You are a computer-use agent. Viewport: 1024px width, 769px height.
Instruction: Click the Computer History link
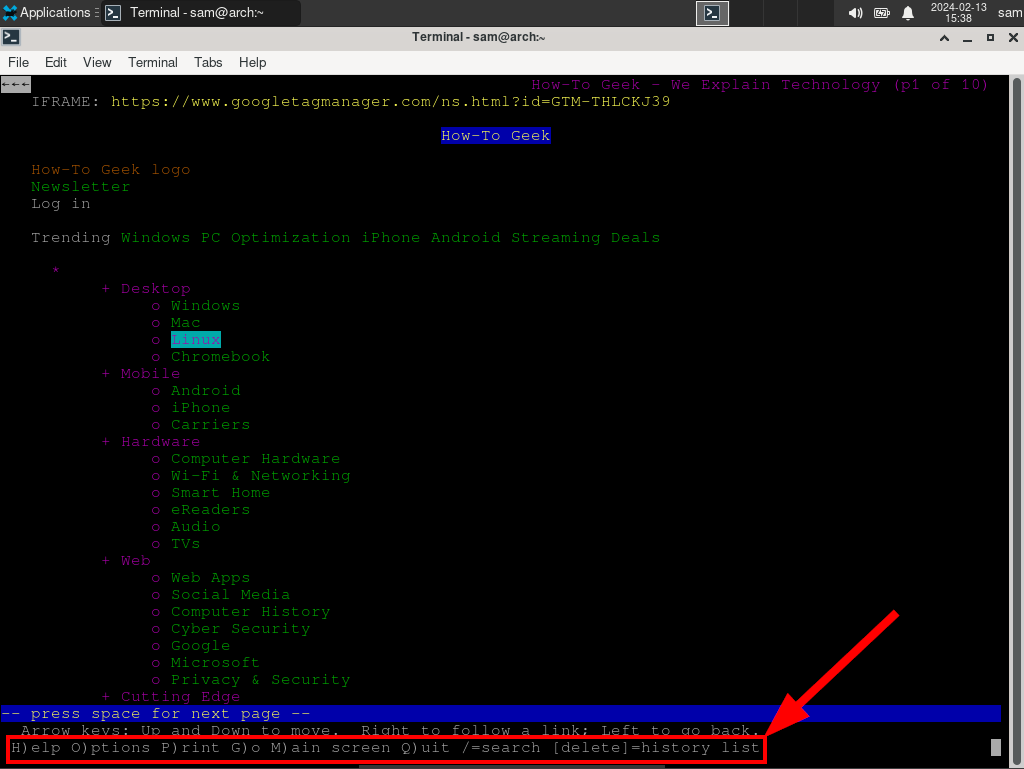[251, 612]
